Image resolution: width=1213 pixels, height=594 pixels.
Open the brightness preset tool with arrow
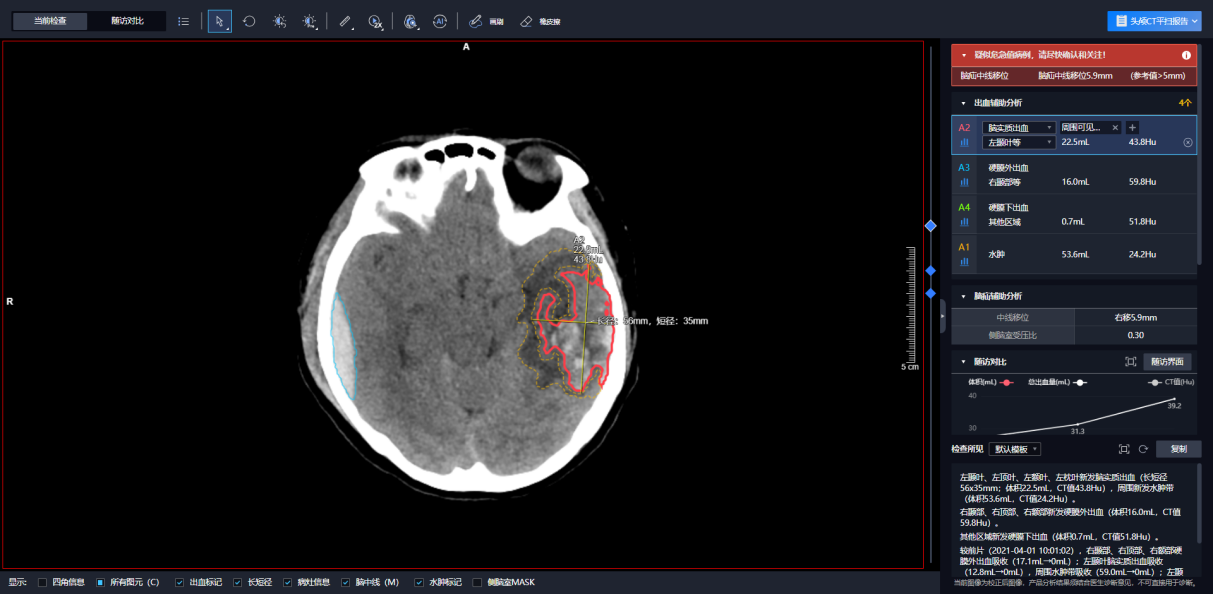310,21
